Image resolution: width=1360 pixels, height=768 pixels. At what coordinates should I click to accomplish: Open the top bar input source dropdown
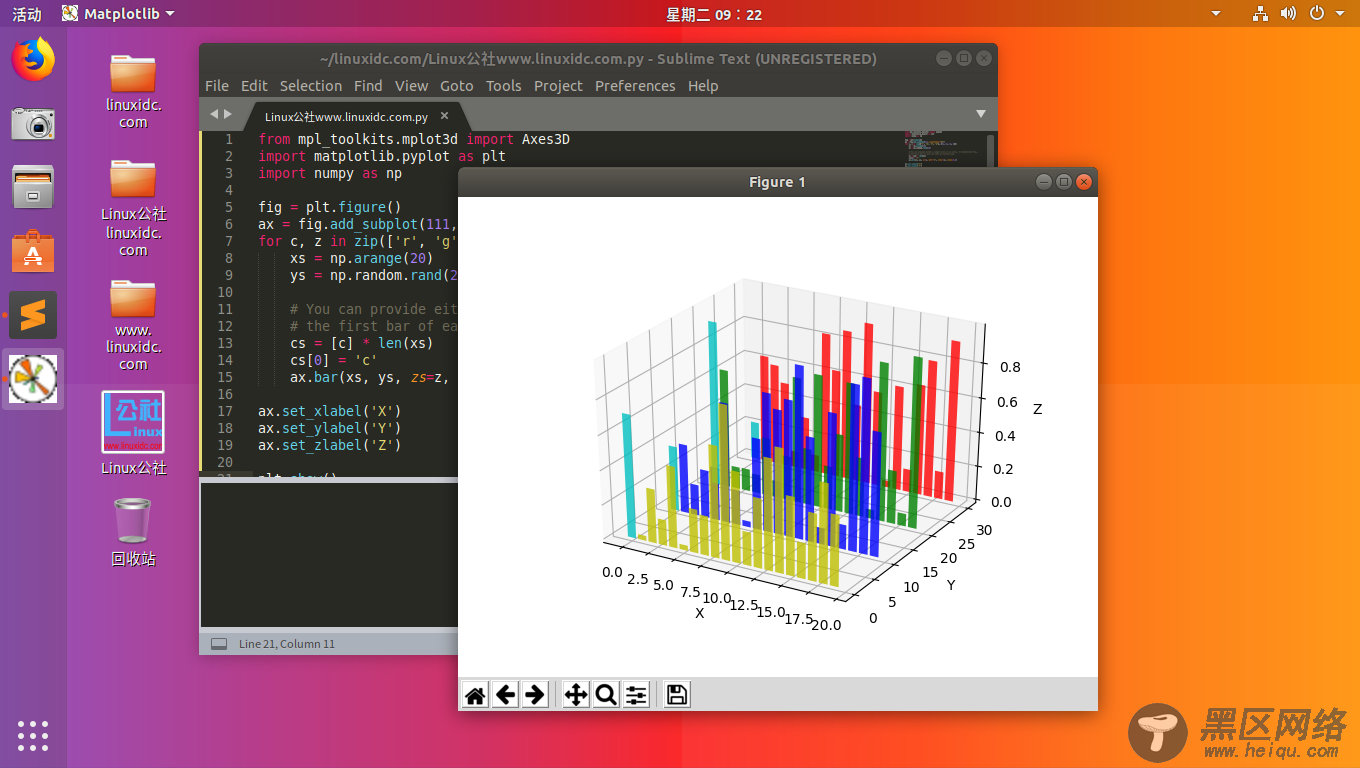(x=1216, y=14)
